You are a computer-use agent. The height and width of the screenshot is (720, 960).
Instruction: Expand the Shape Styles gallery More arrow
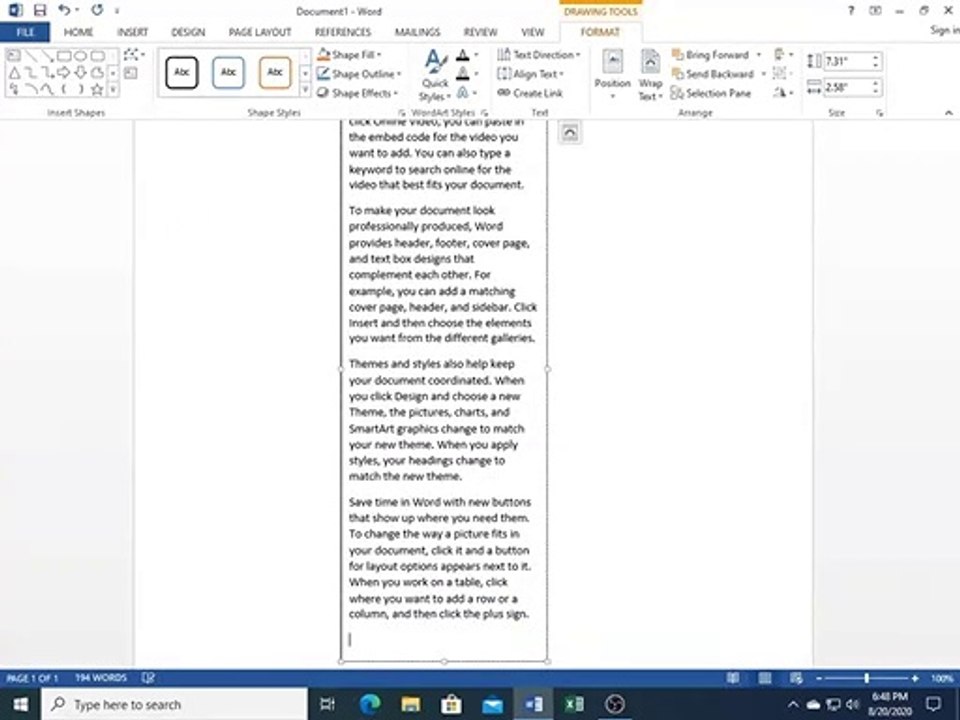click(x=305, y=91)
